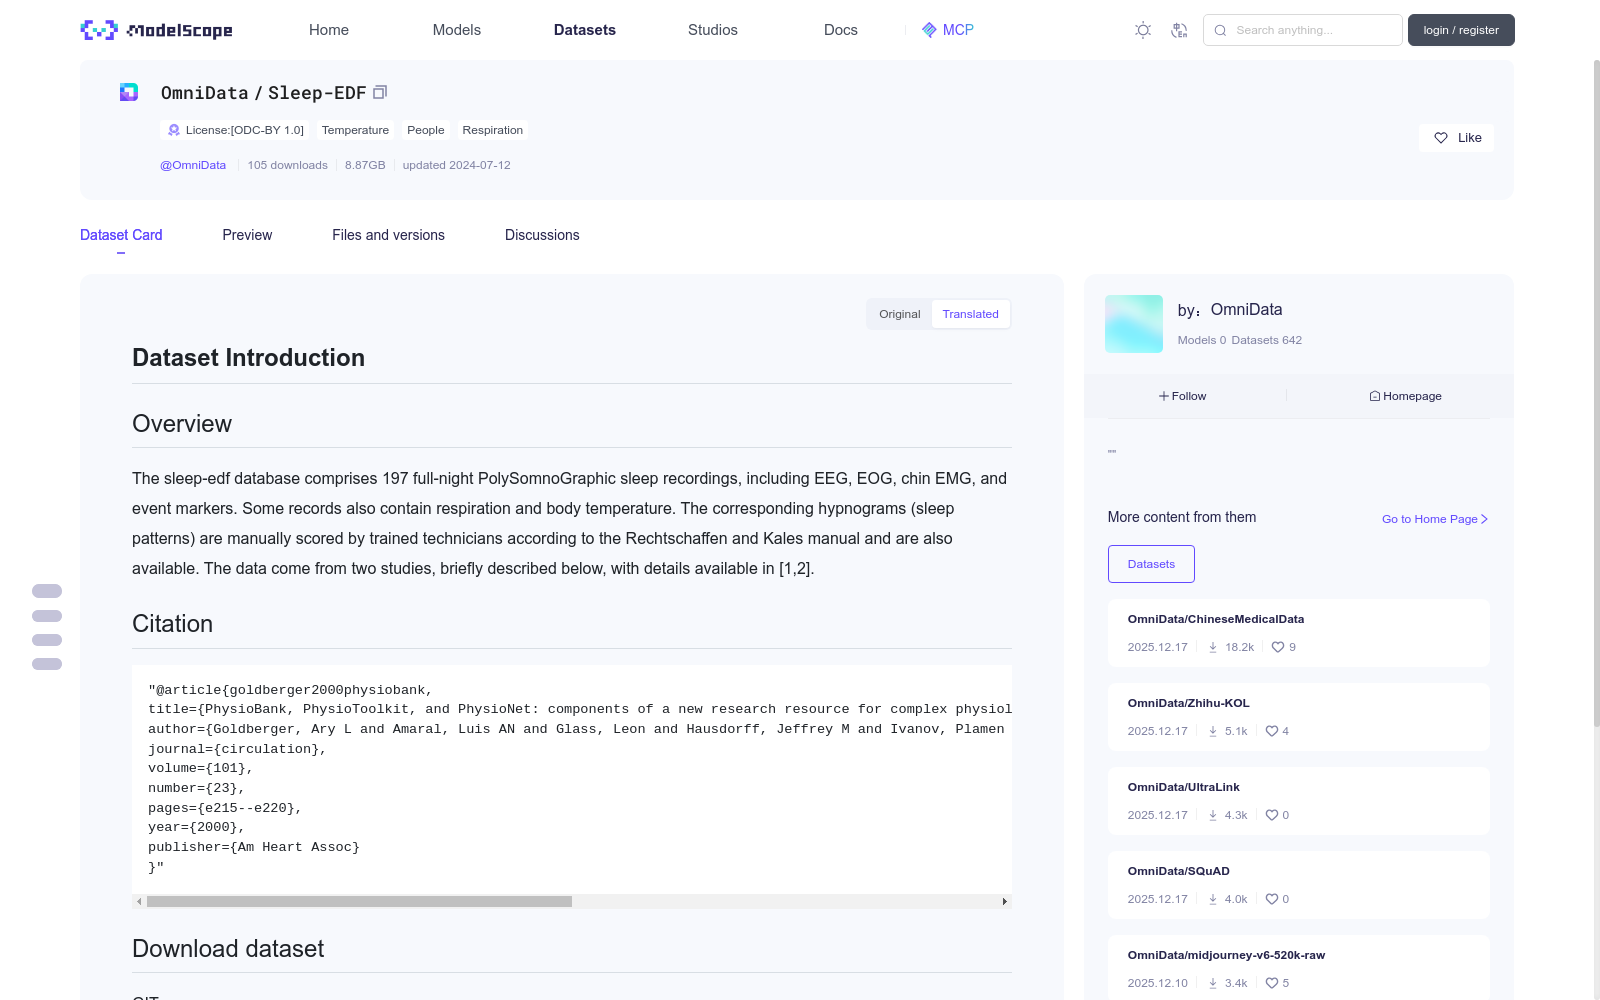Copy the dataset name OmniData/Sleep-EDF
The height and width of the screenshot is (1000, 1600).
pyautogui.click(x=380, y=92)
